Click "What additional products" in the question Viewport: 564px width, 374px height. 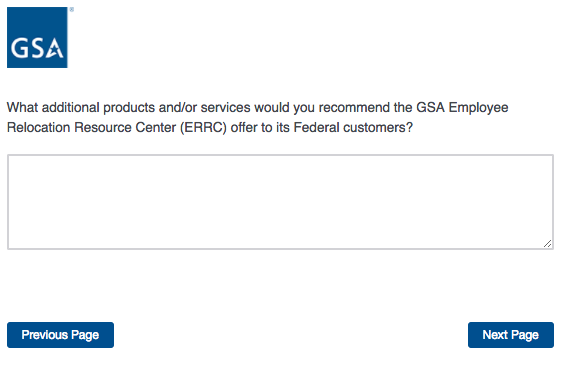pos(77,108)
